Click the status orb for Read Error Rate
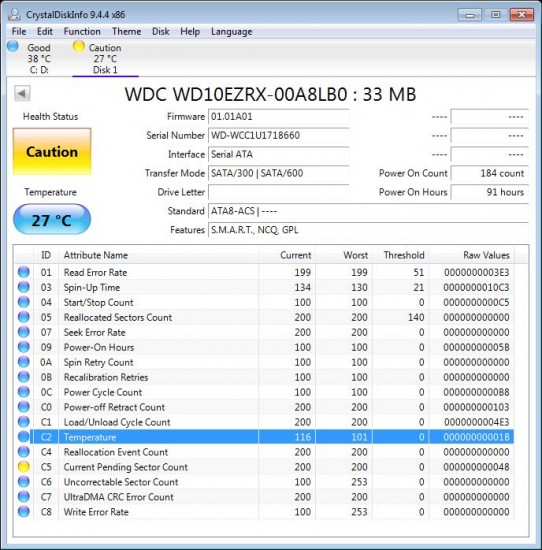The height and width of the screenshot is (550, 542). point(24,272)
